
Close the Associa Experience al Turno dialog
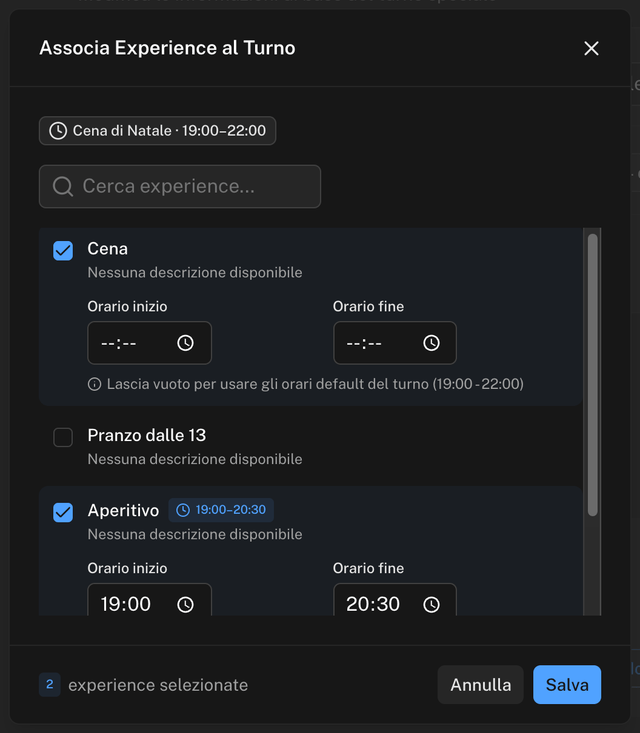pyautogui.click(x=591, y=48)
